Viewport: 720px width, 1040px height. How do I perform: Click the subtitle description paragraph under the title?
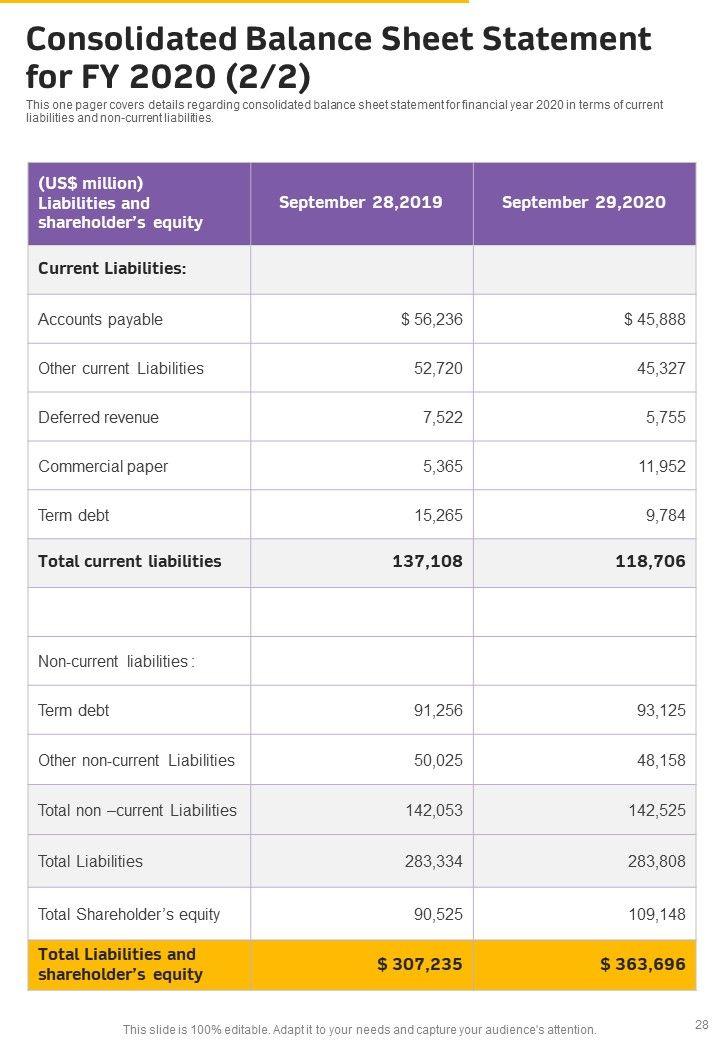coord(344,111)
